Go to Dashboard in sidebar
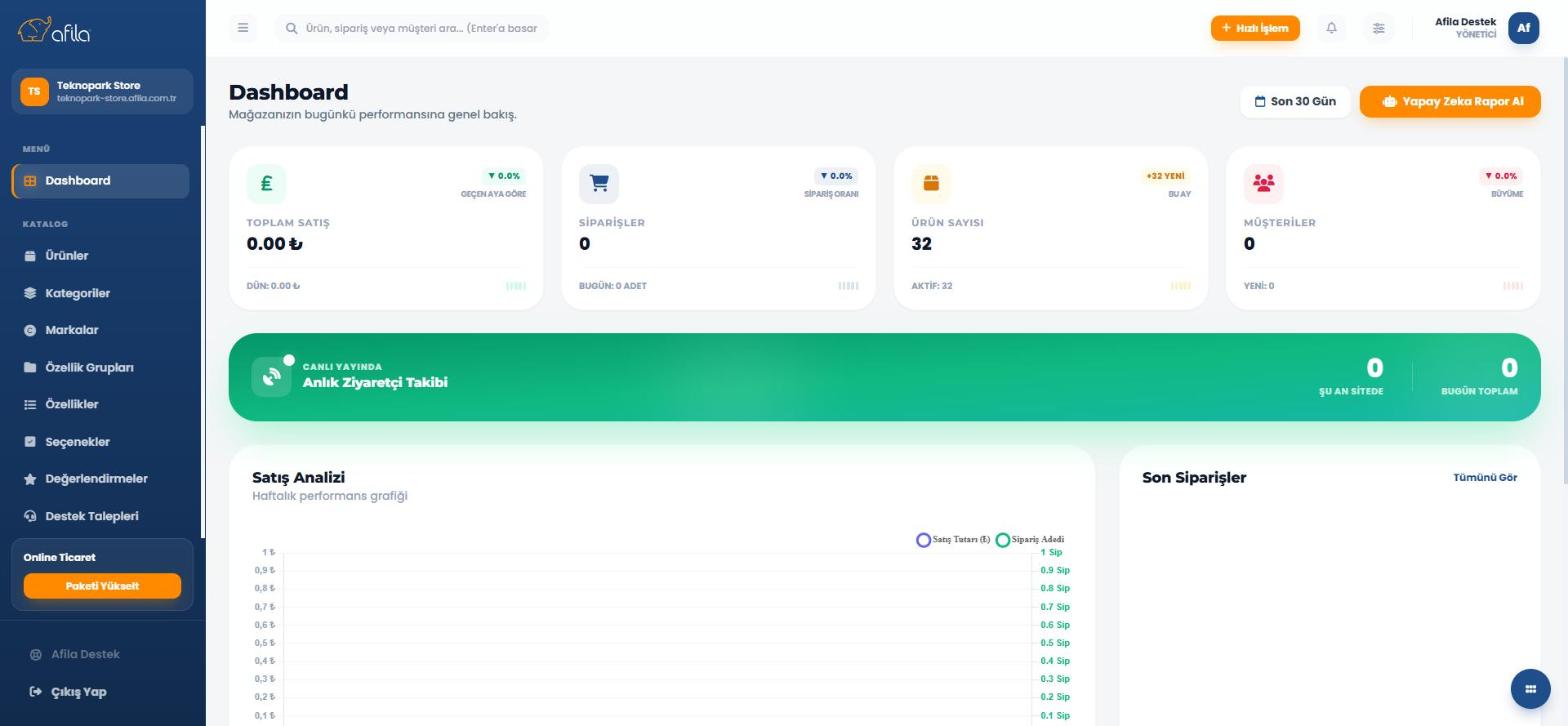Screen dimensions: 1568x726 pos(100,181)
